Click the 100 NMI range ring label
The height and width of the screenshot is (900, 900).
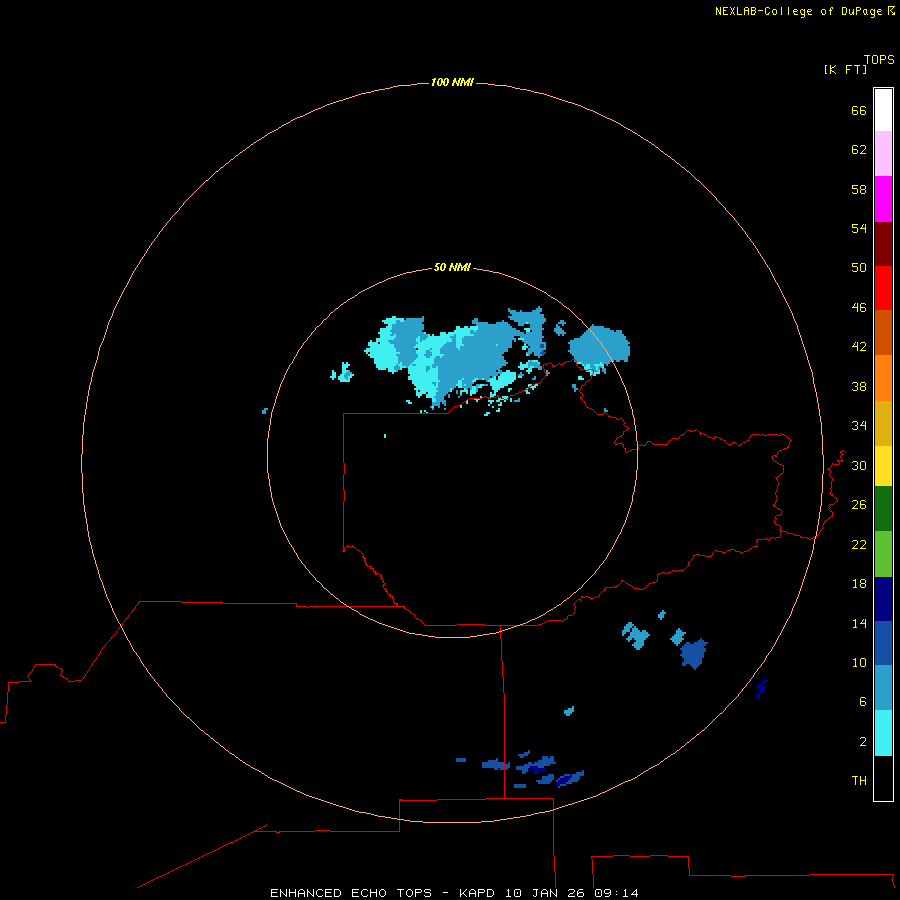[x=452, y=82]
